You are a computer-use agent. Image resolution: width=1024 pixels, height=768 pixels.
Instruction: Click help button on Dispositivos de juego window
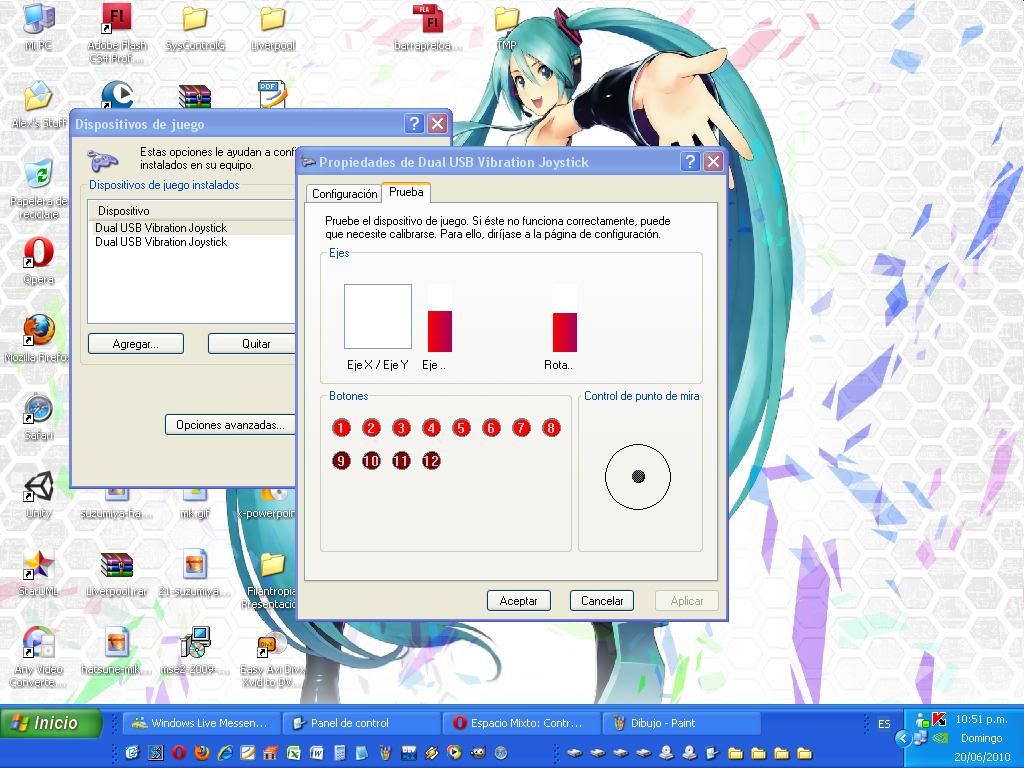point(414,123)
